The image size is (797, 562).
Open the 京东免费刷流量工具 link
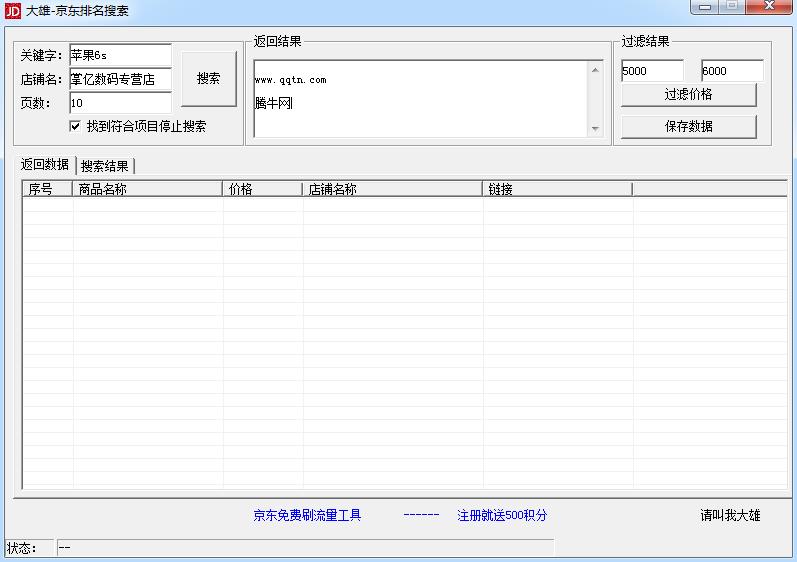point(307,516)
